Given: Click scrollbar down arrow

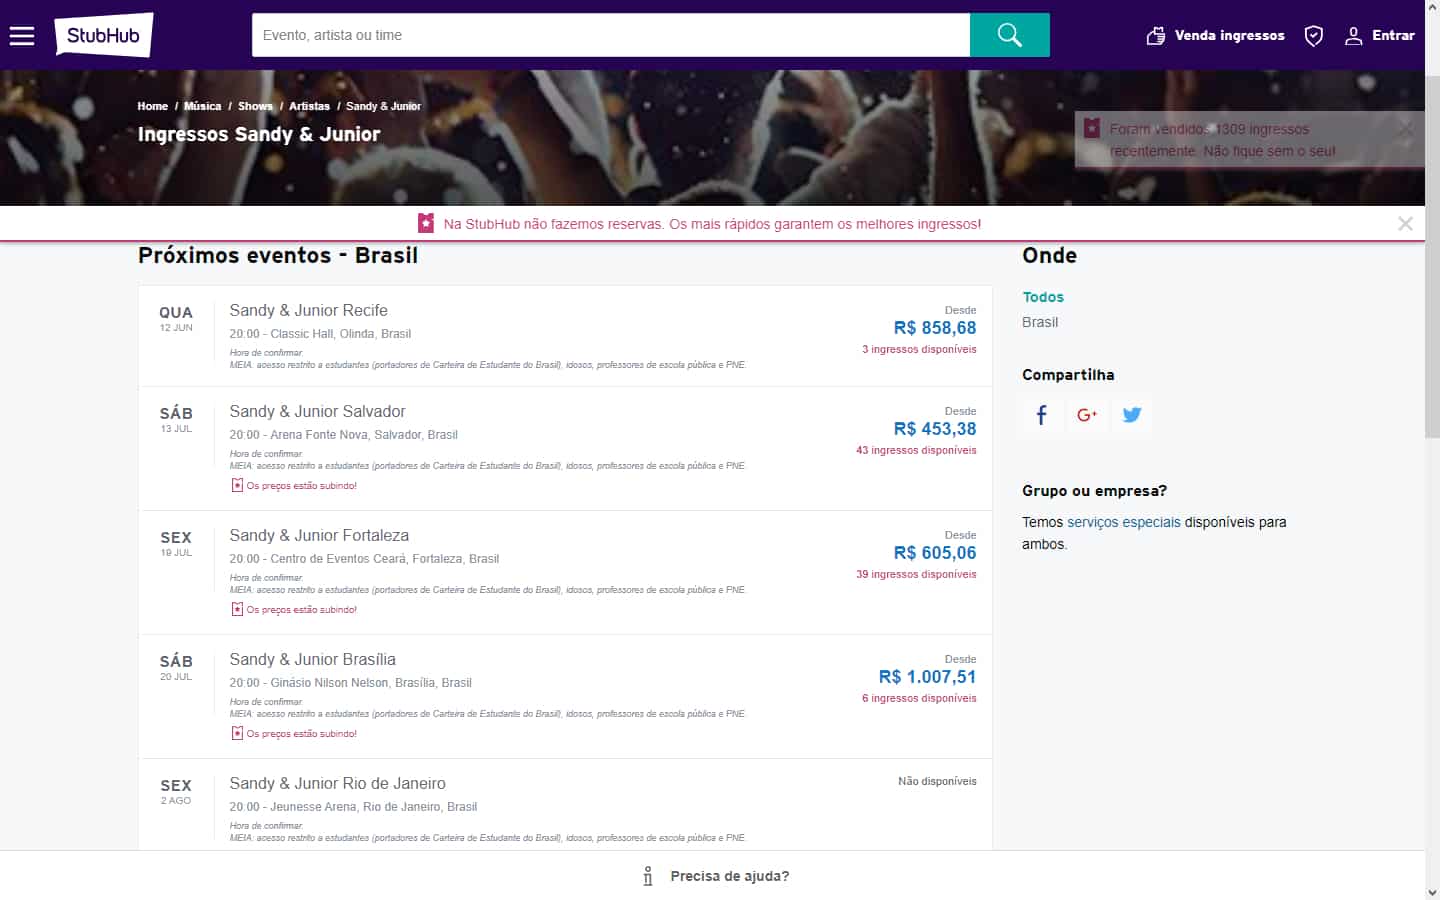Looking at the screenshot, I should (1432, 892).
